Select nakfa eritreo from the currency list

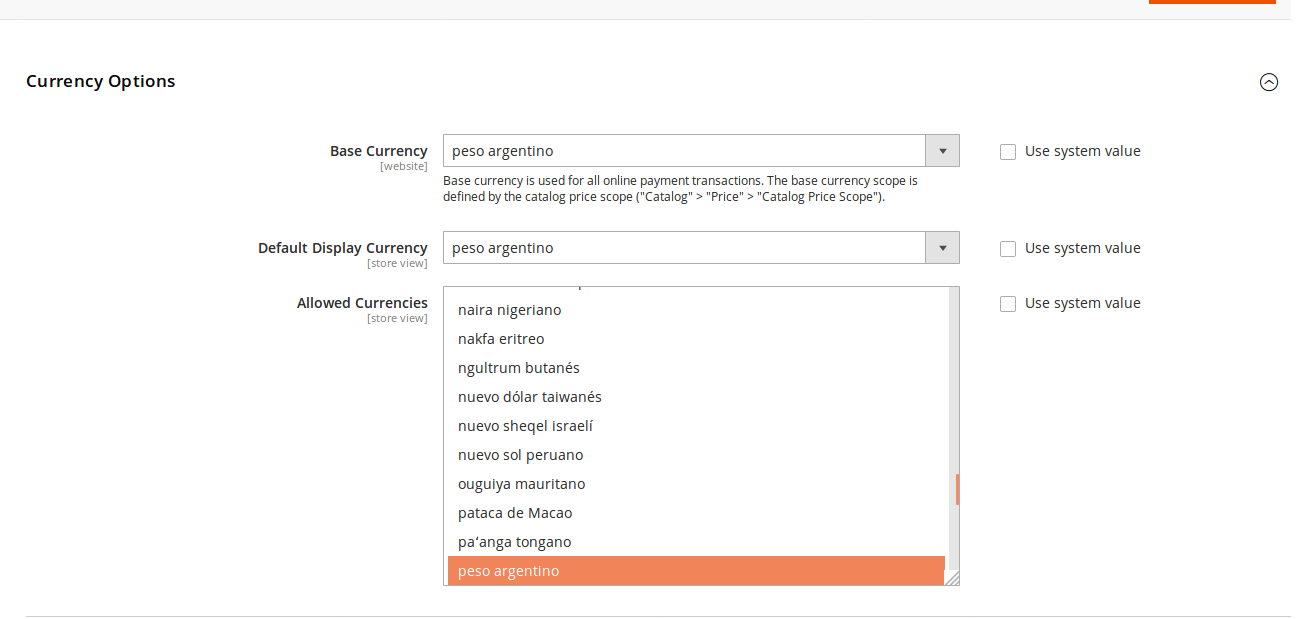tap(500, 338)
